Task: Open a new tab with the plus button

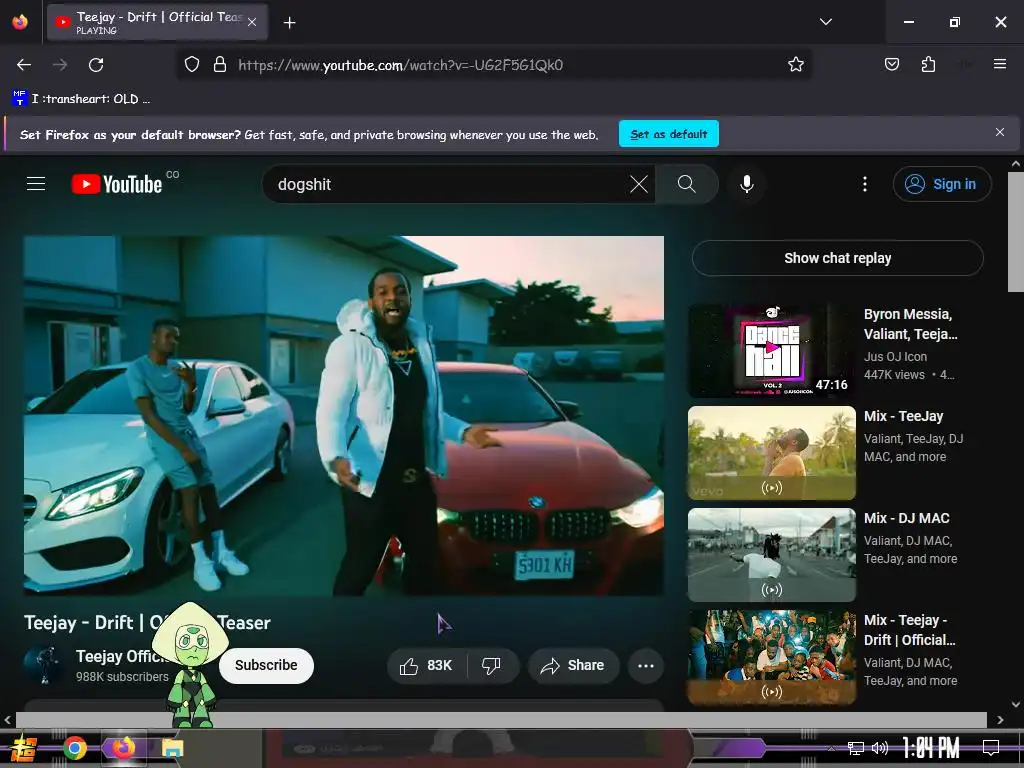Action: pyautogui.click(x=289, y=23)
